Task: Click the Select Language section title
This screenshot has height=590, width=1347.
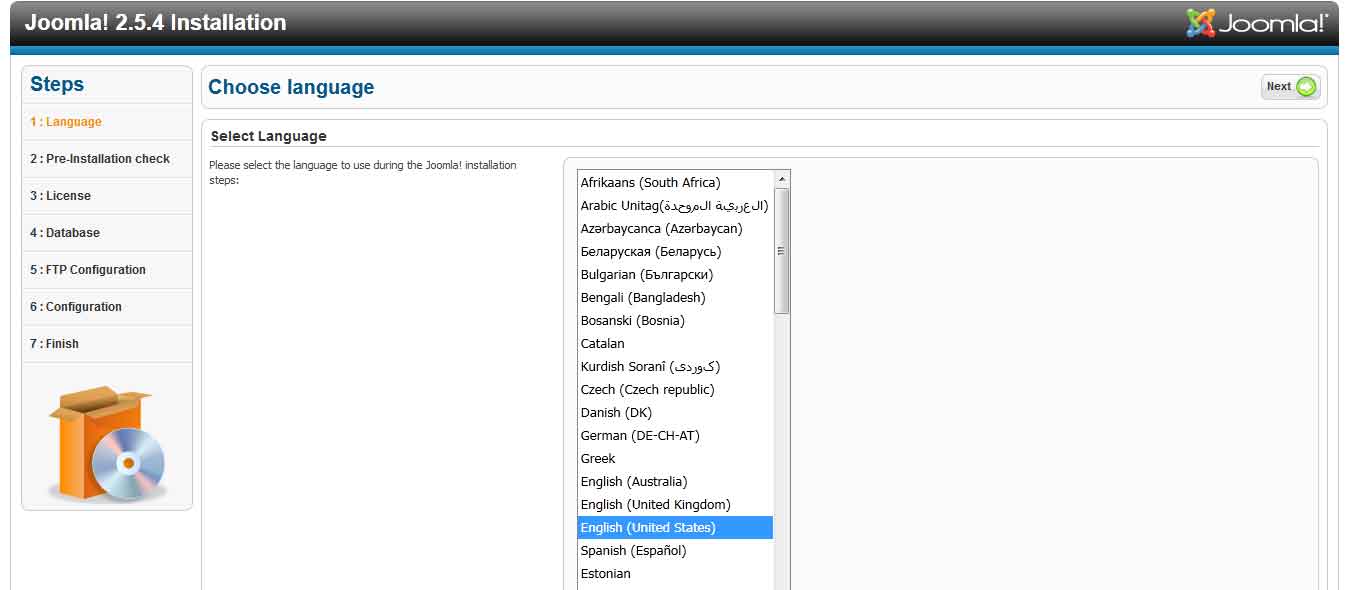Action: [x=268, y=136]
